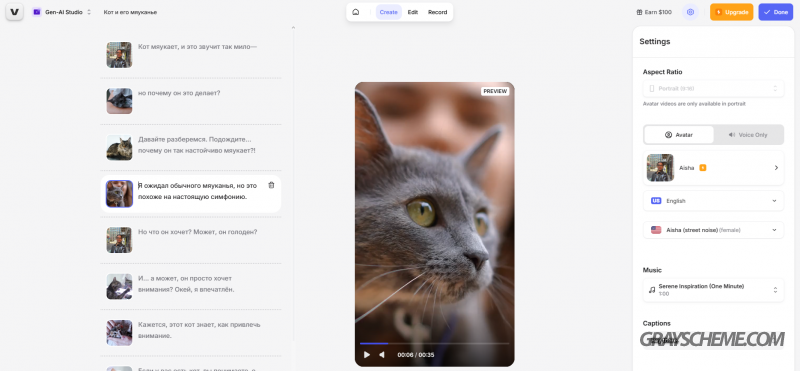
Task: Open Aisha avatar selection chevron
Action: coord(776,167)
